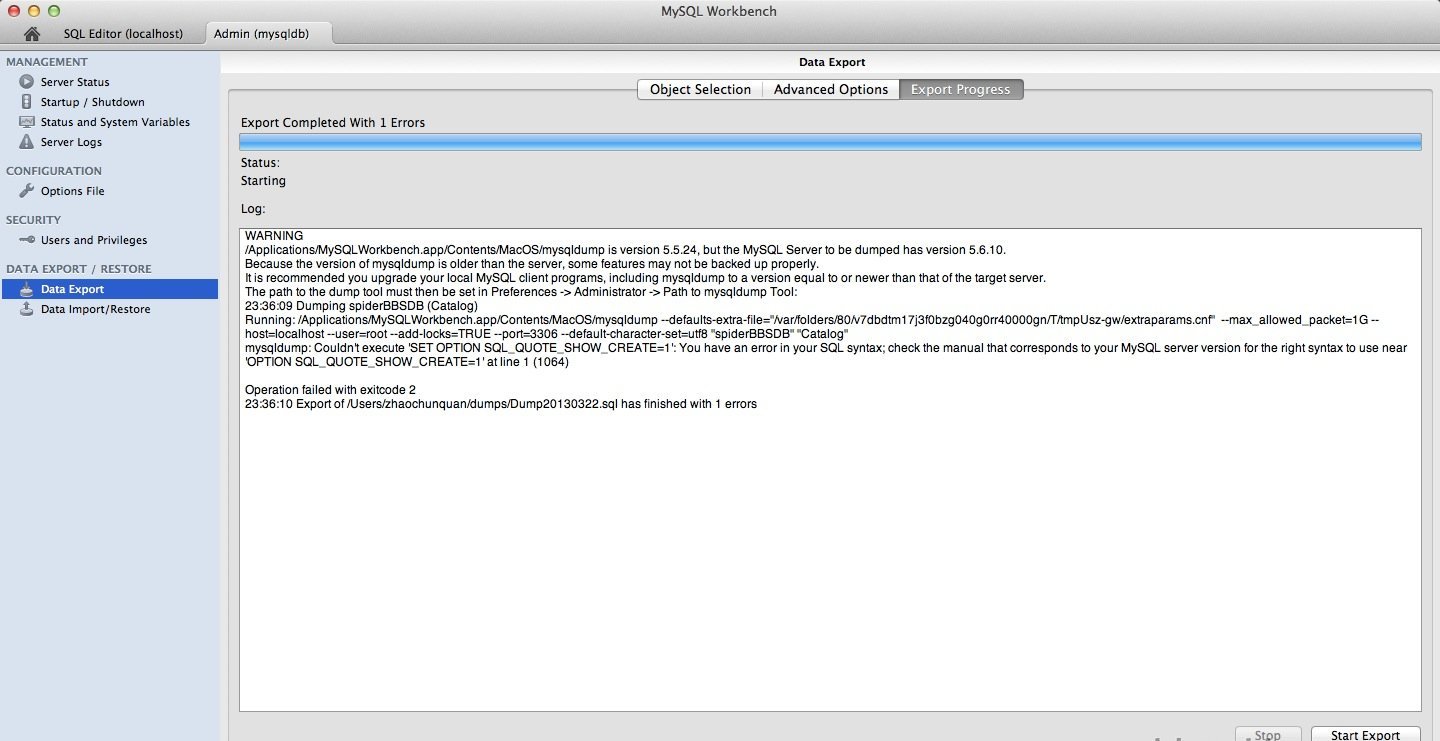This screenshot has height=741, width=1440.
Task: Click the green zoom window button
Action: tap(54, 11)
